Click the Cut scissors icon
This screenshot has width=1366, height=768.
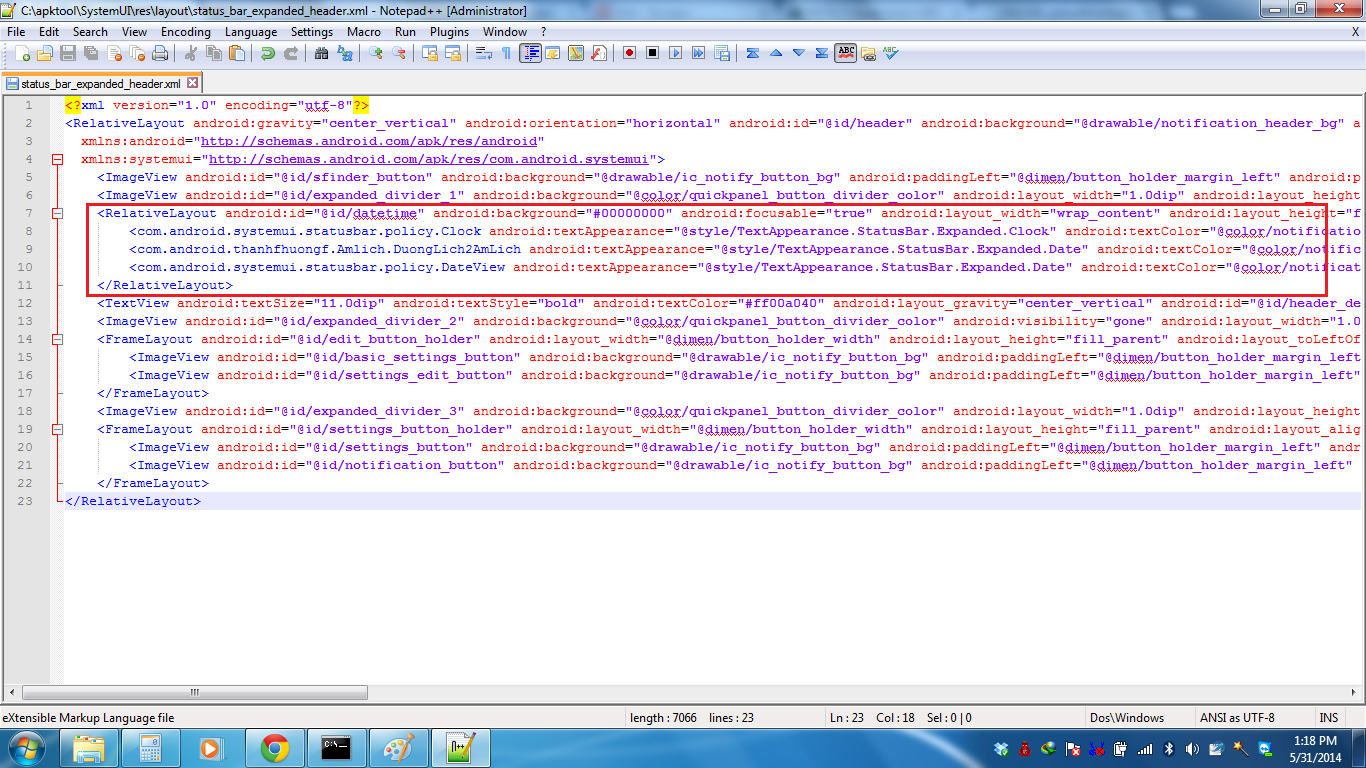190,53
